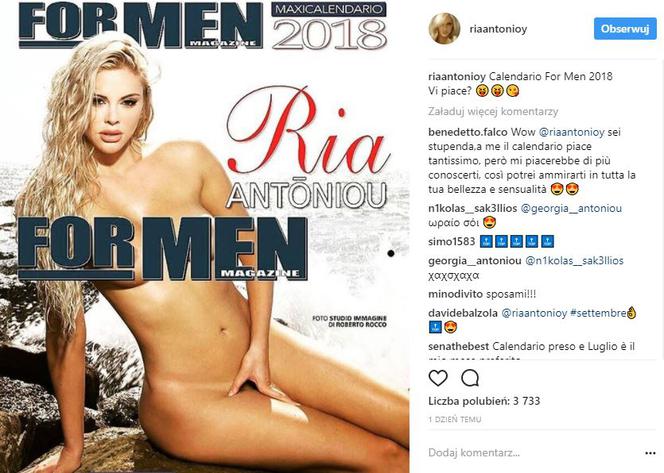Open the three-dot more options menu
664x473 pixels.
pos(650,453)
